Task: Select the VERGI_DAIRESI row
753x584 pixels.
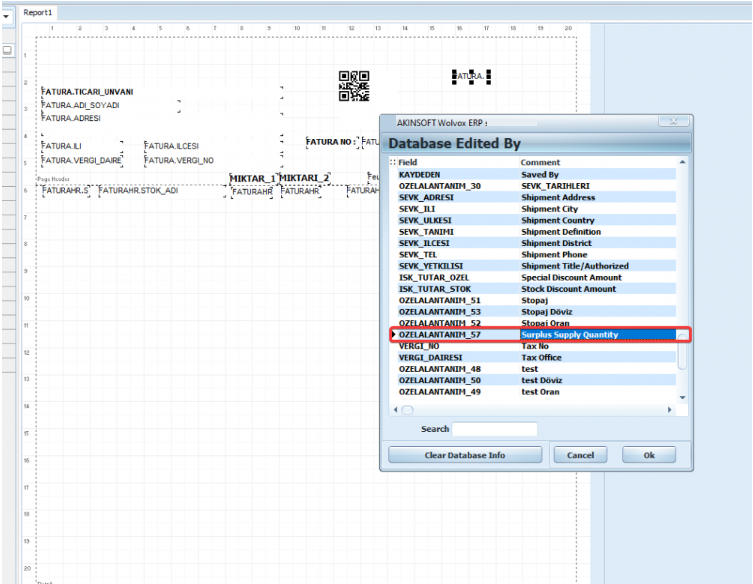Action: click(537, 358)
